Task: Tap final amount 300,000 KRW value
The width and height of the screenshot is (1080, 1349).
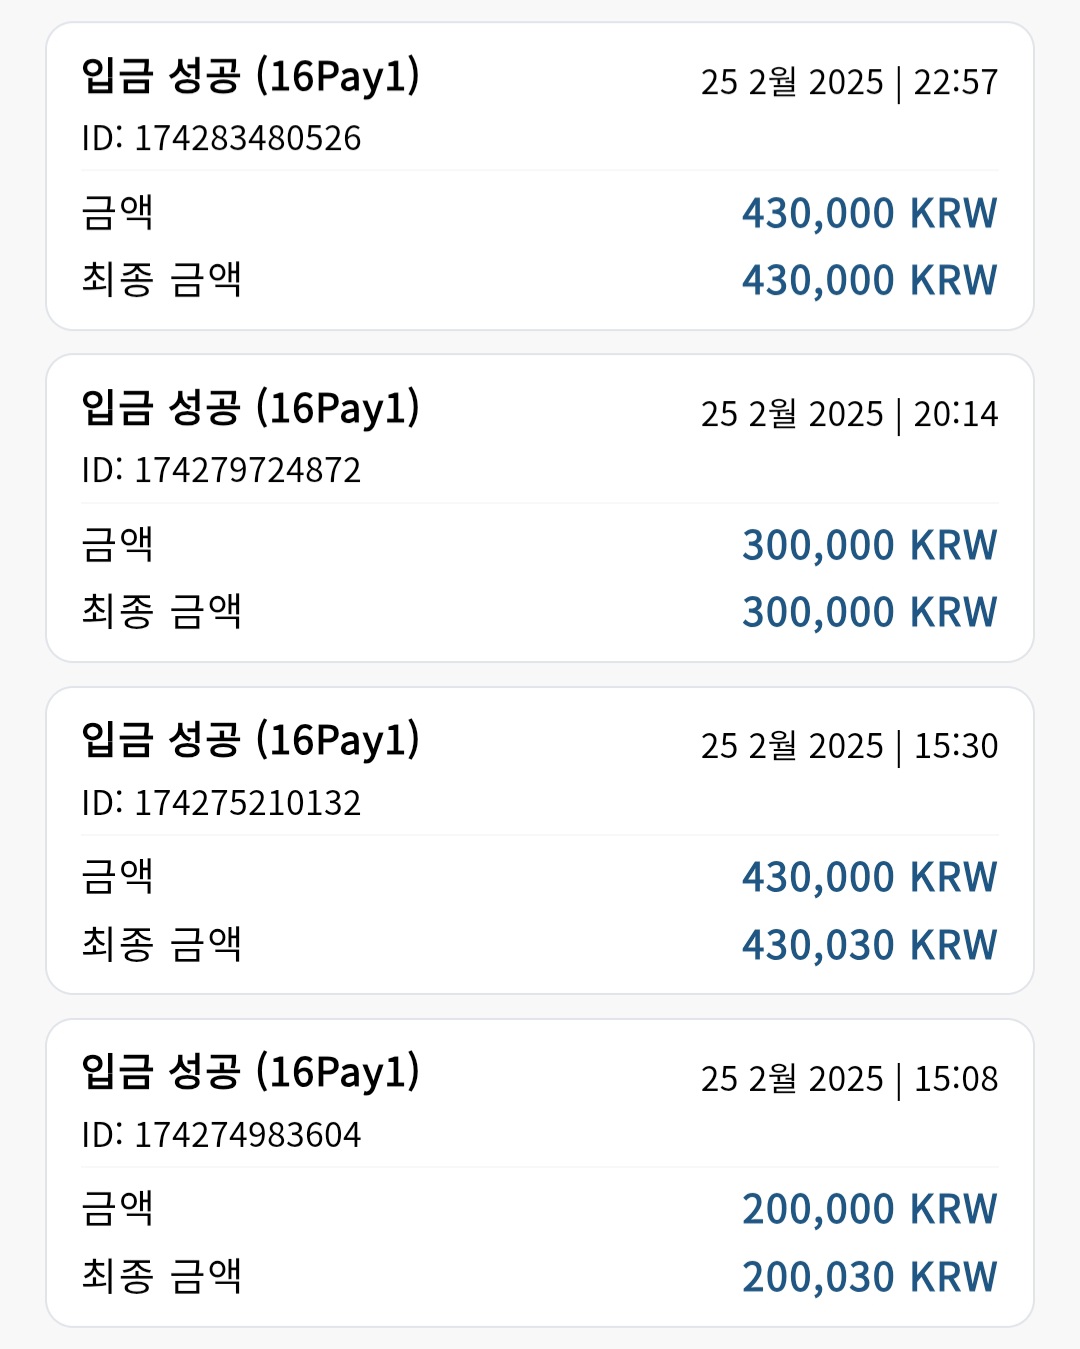Action: click(869, 612)
